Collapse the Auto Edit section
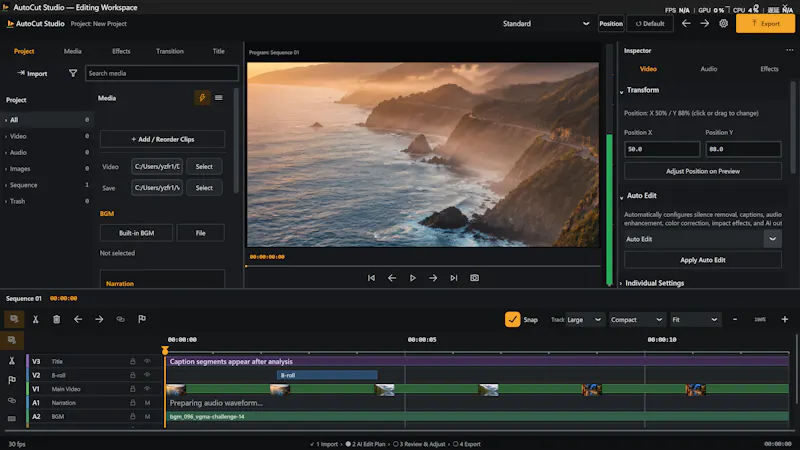Viewport: 800px width, 450px height. click(x=621, y=197)
